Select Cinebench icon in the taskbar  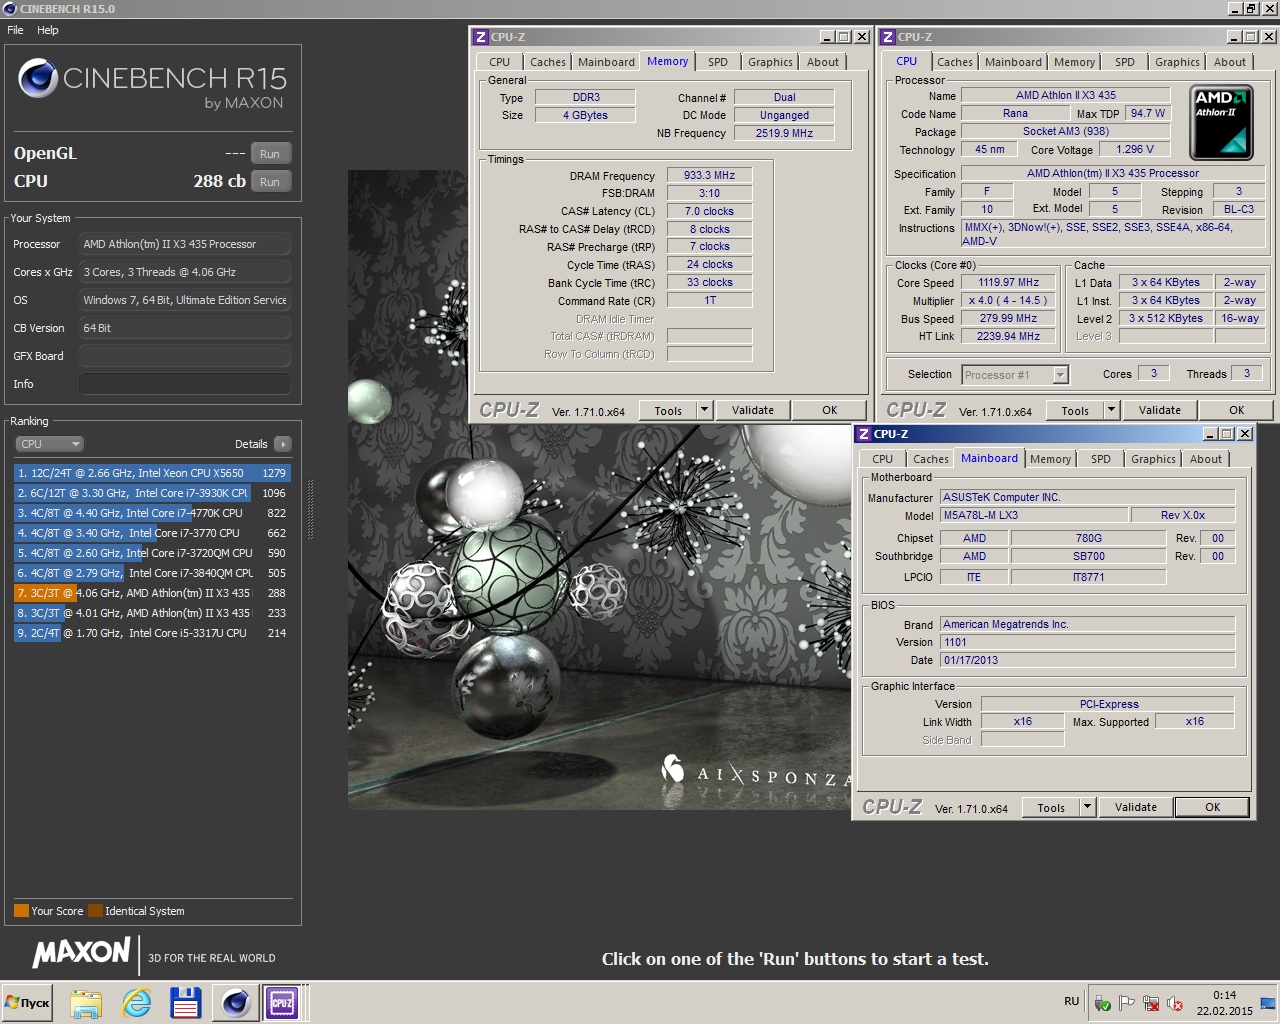236,1003
